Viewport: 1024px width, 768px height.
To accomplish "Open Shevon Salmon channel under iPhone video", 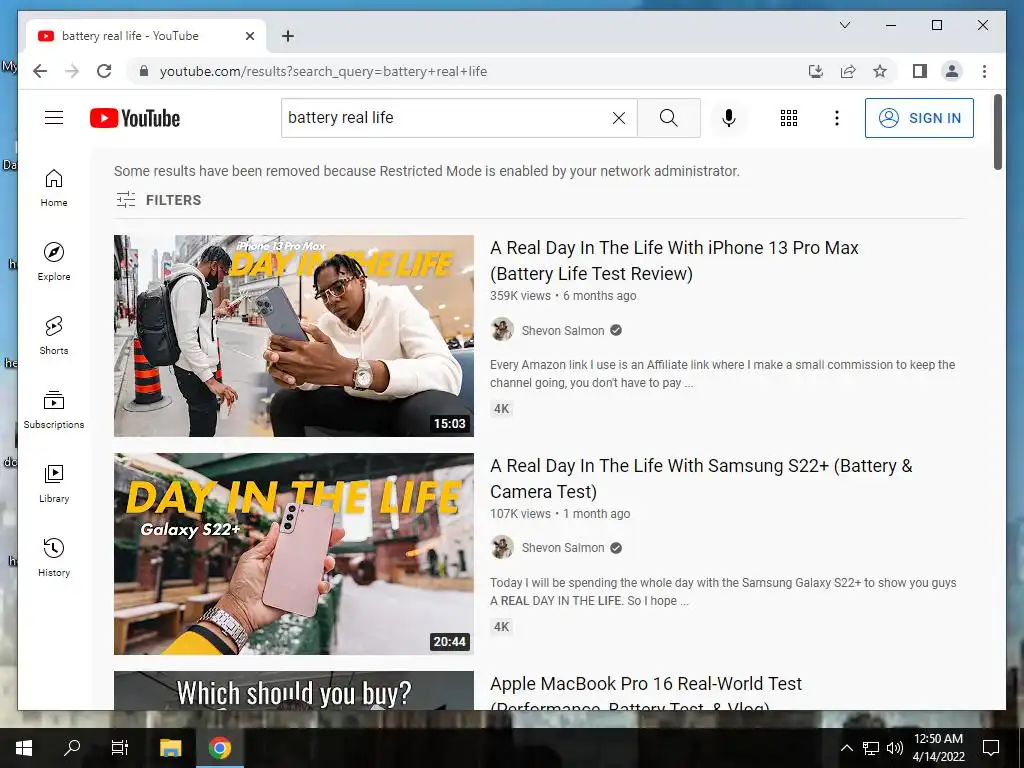I will [x=563, y=330].
